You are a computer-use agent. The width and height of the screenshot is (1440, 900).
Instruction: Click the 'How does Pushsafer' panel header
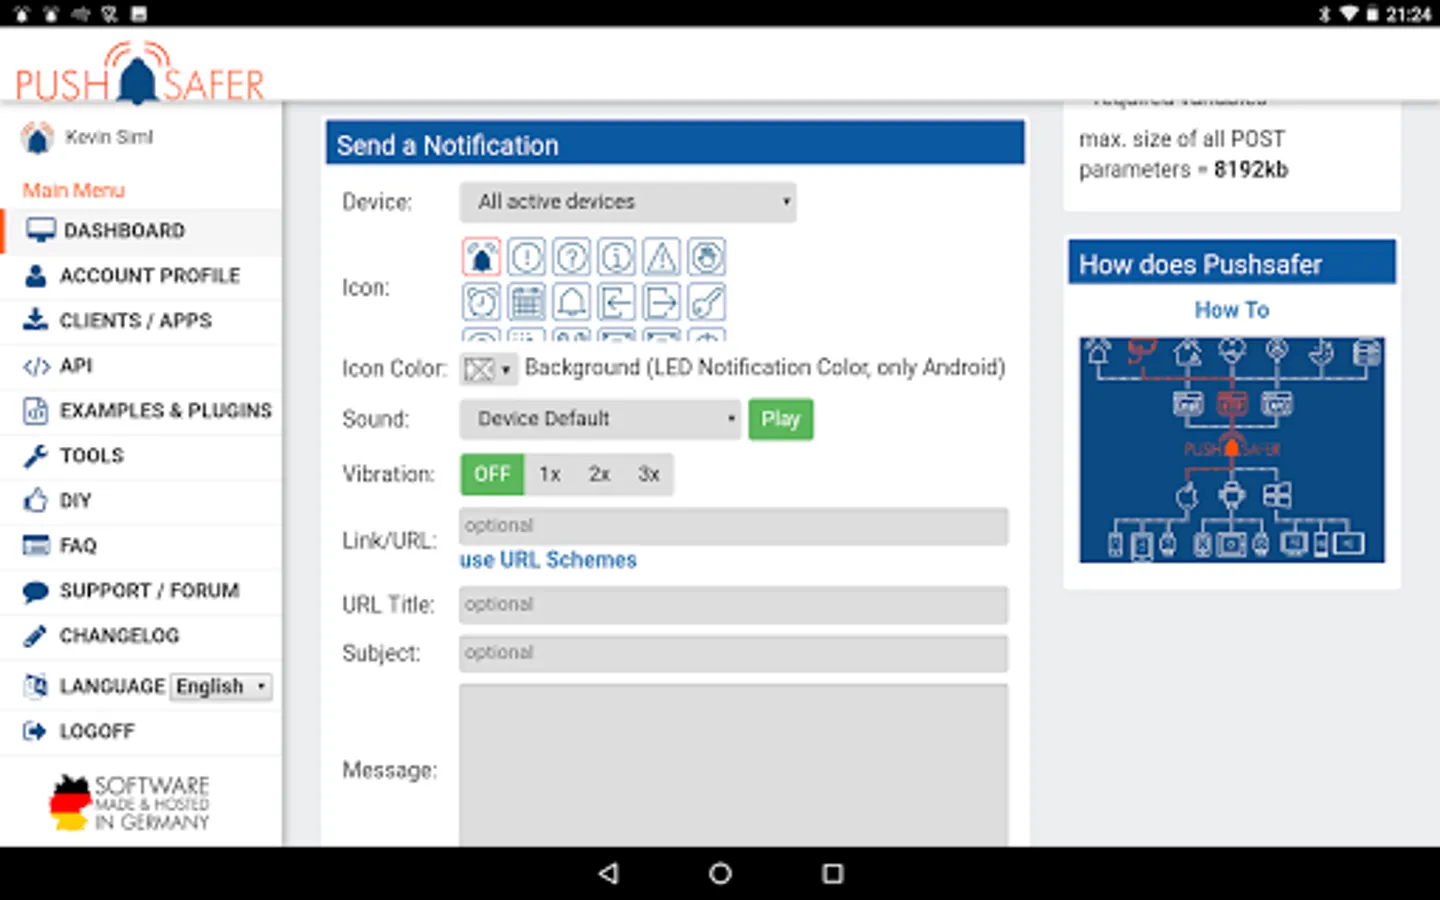click(1232, 262)
